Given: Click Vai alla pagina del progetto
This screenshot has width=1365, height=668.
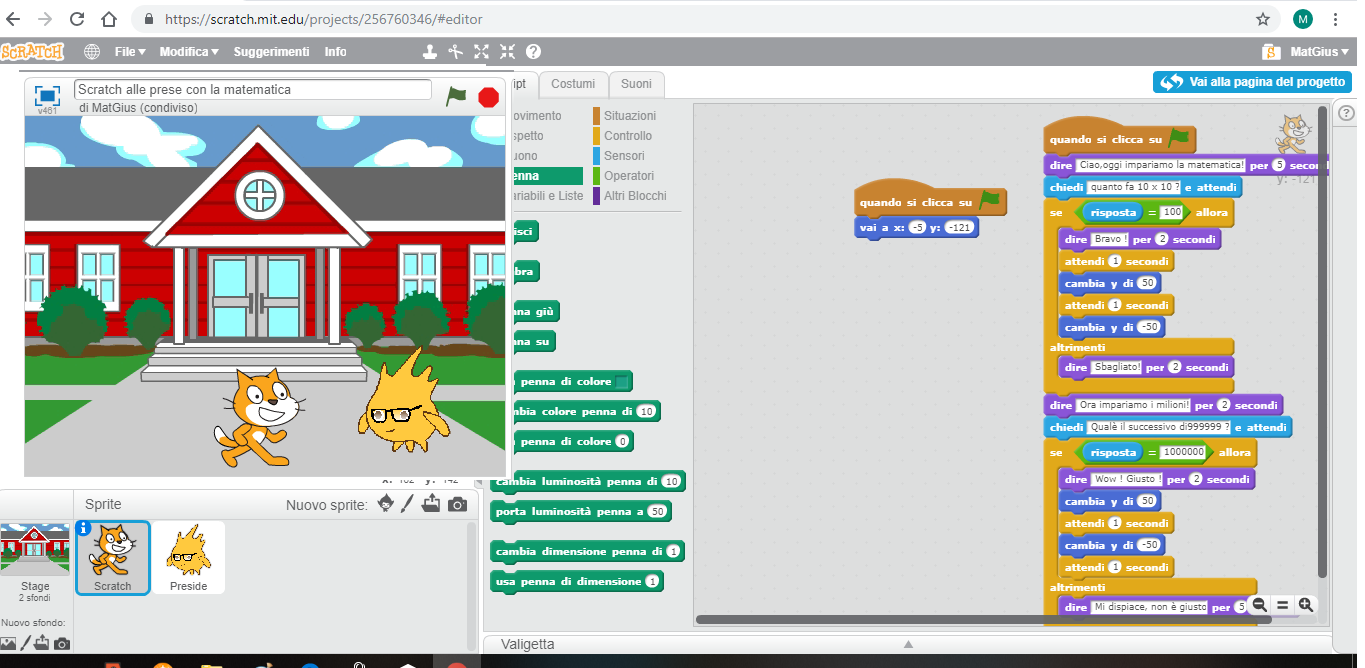Looking at the screenshot, I should pos(1251,82).
